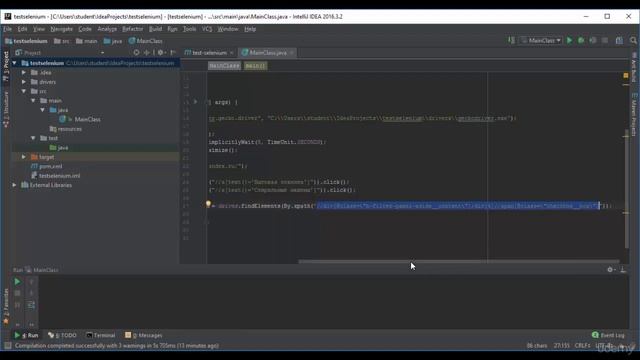The width and height of the screenshot is (640, 360).
Task: Open the File menu
Action: 8,29
